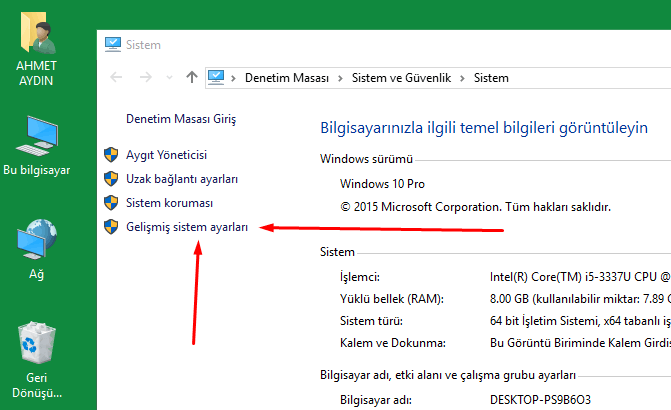Viewport: 671px width, 410px height.
Task: Open Denetim Masası Giriş link
Action: (x=181, y=119)
